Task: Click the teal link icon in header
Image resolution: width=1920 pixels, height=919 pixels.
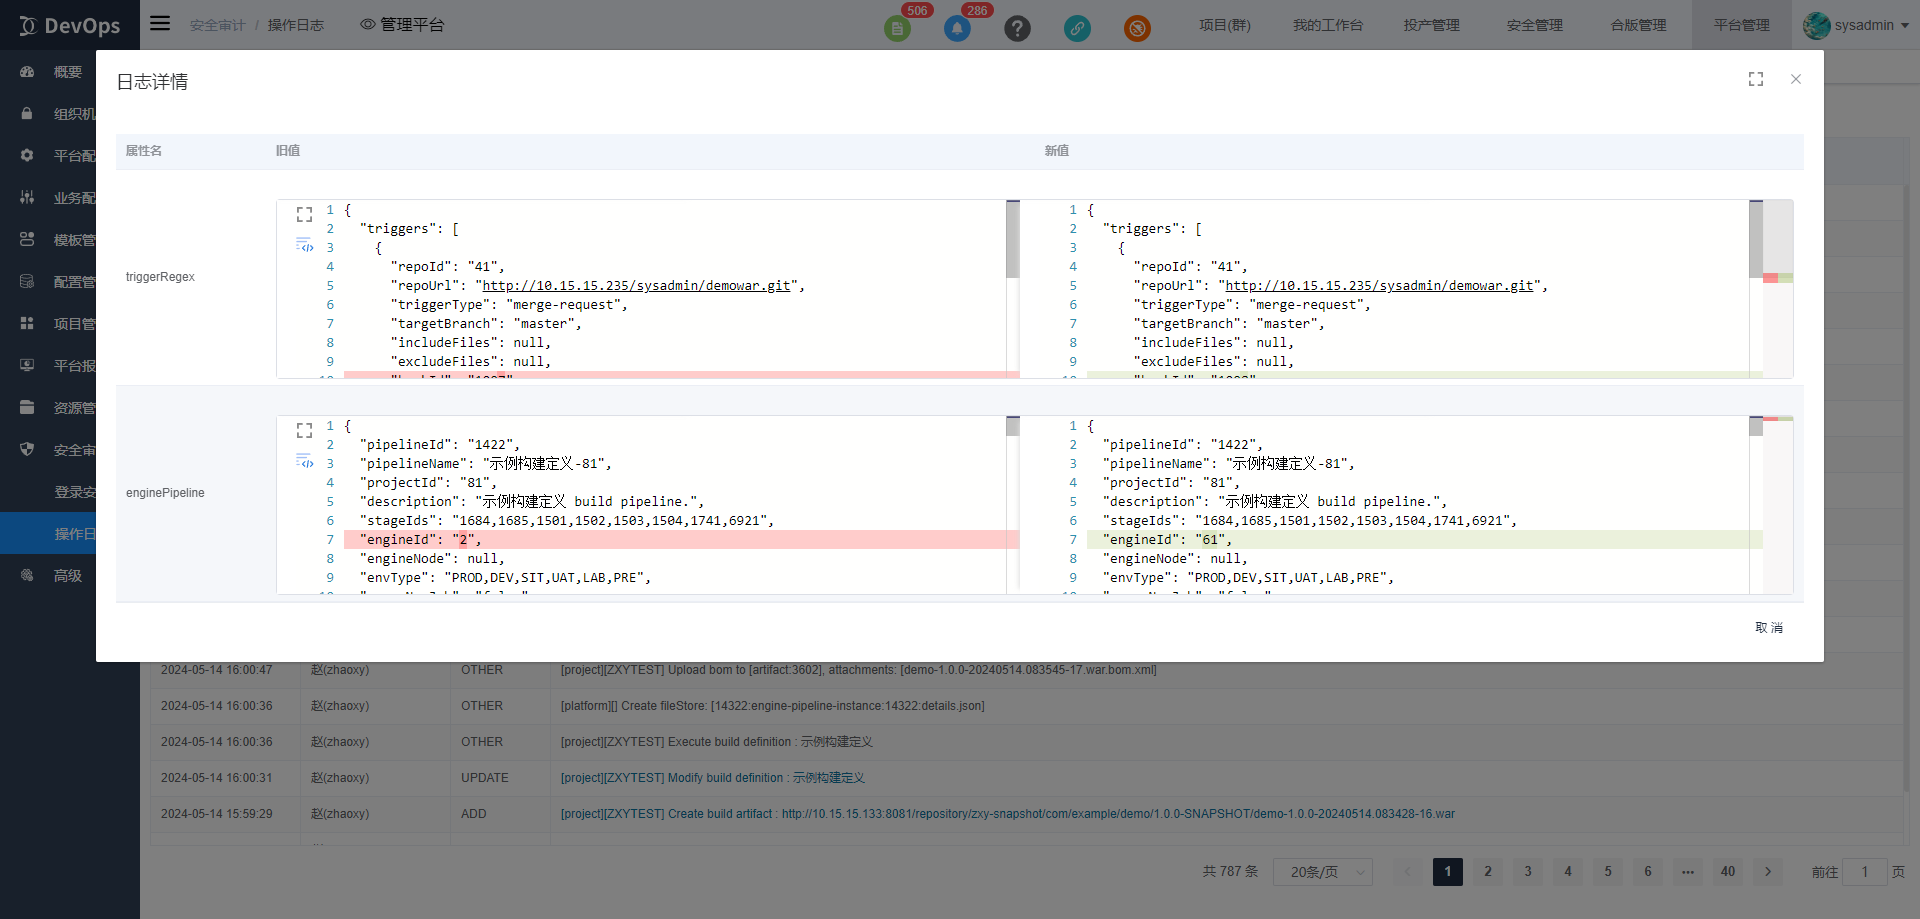Action: (1077, 28)
